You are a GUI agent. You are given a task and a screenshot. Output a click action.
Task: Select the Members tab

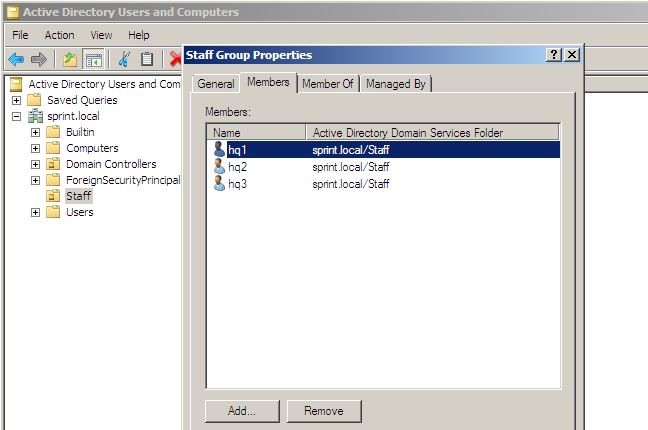(x=268, y=82)
